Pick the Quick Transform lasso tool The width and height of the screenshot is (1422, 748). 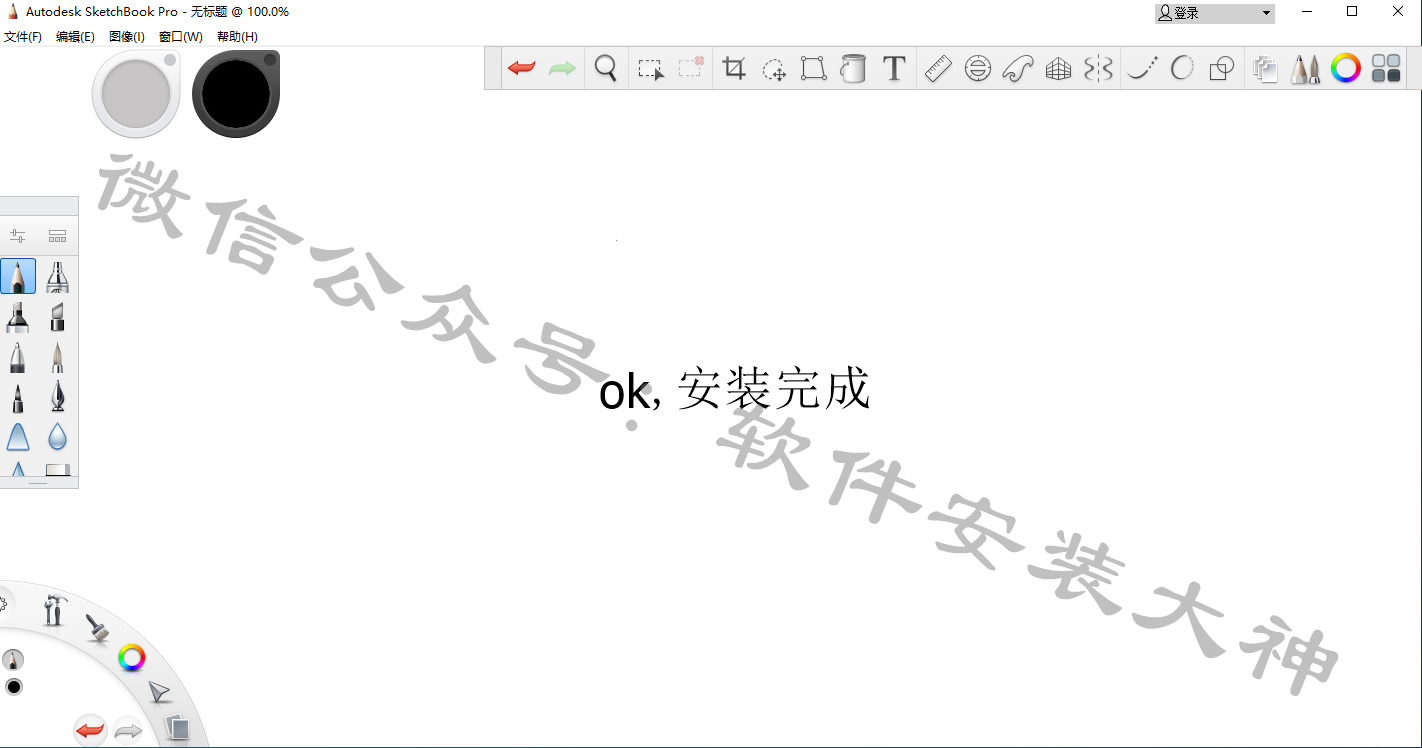(774, 69)
